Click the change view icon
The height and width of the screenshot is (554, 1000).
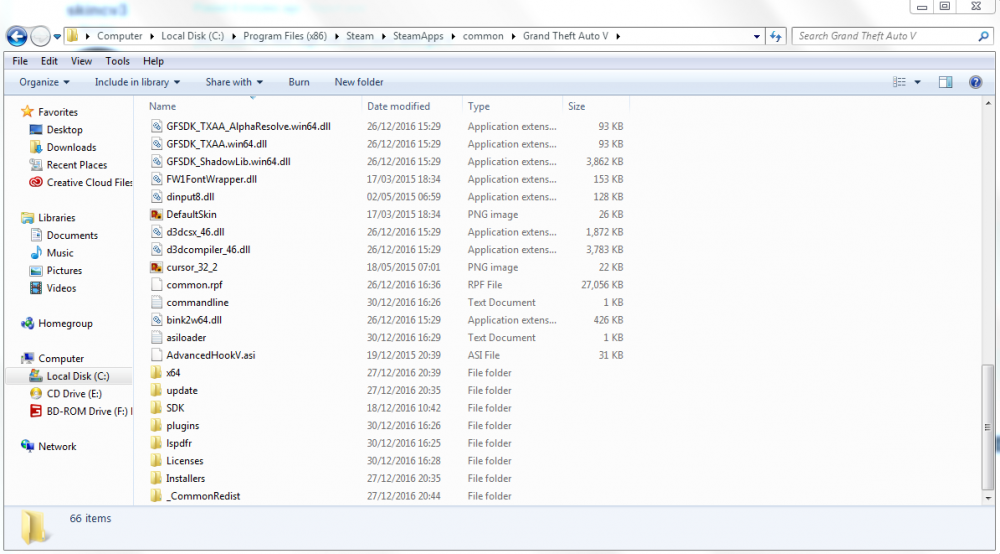tap(899, 82)
